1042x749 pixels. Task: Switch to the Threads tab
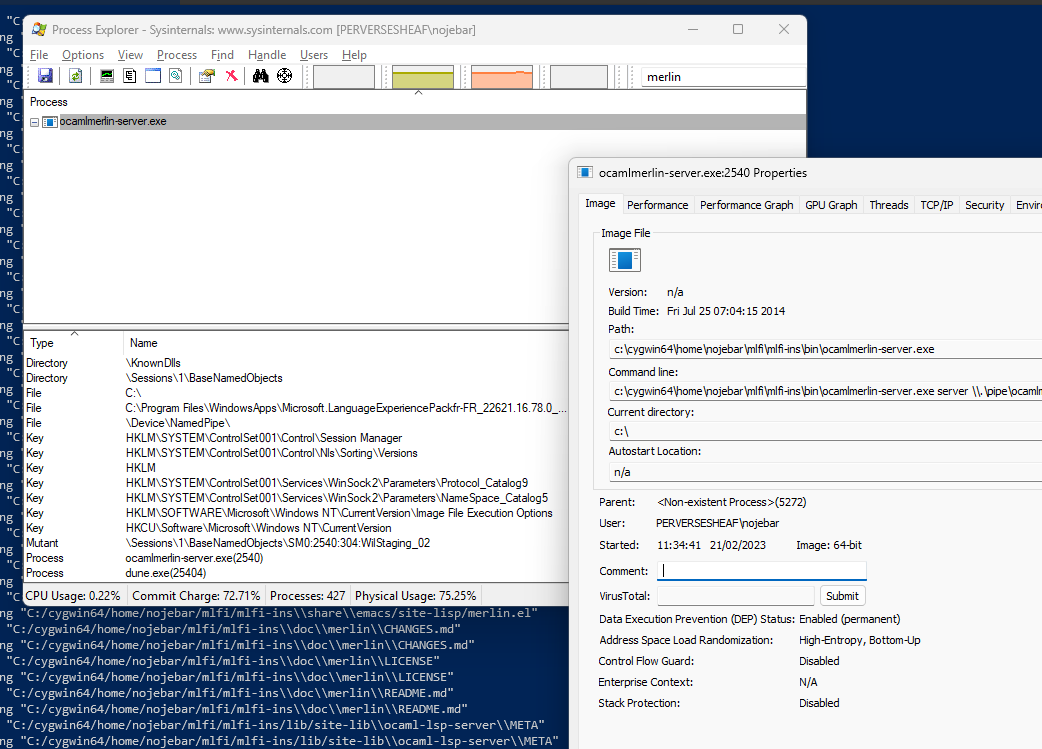[888, 205]
